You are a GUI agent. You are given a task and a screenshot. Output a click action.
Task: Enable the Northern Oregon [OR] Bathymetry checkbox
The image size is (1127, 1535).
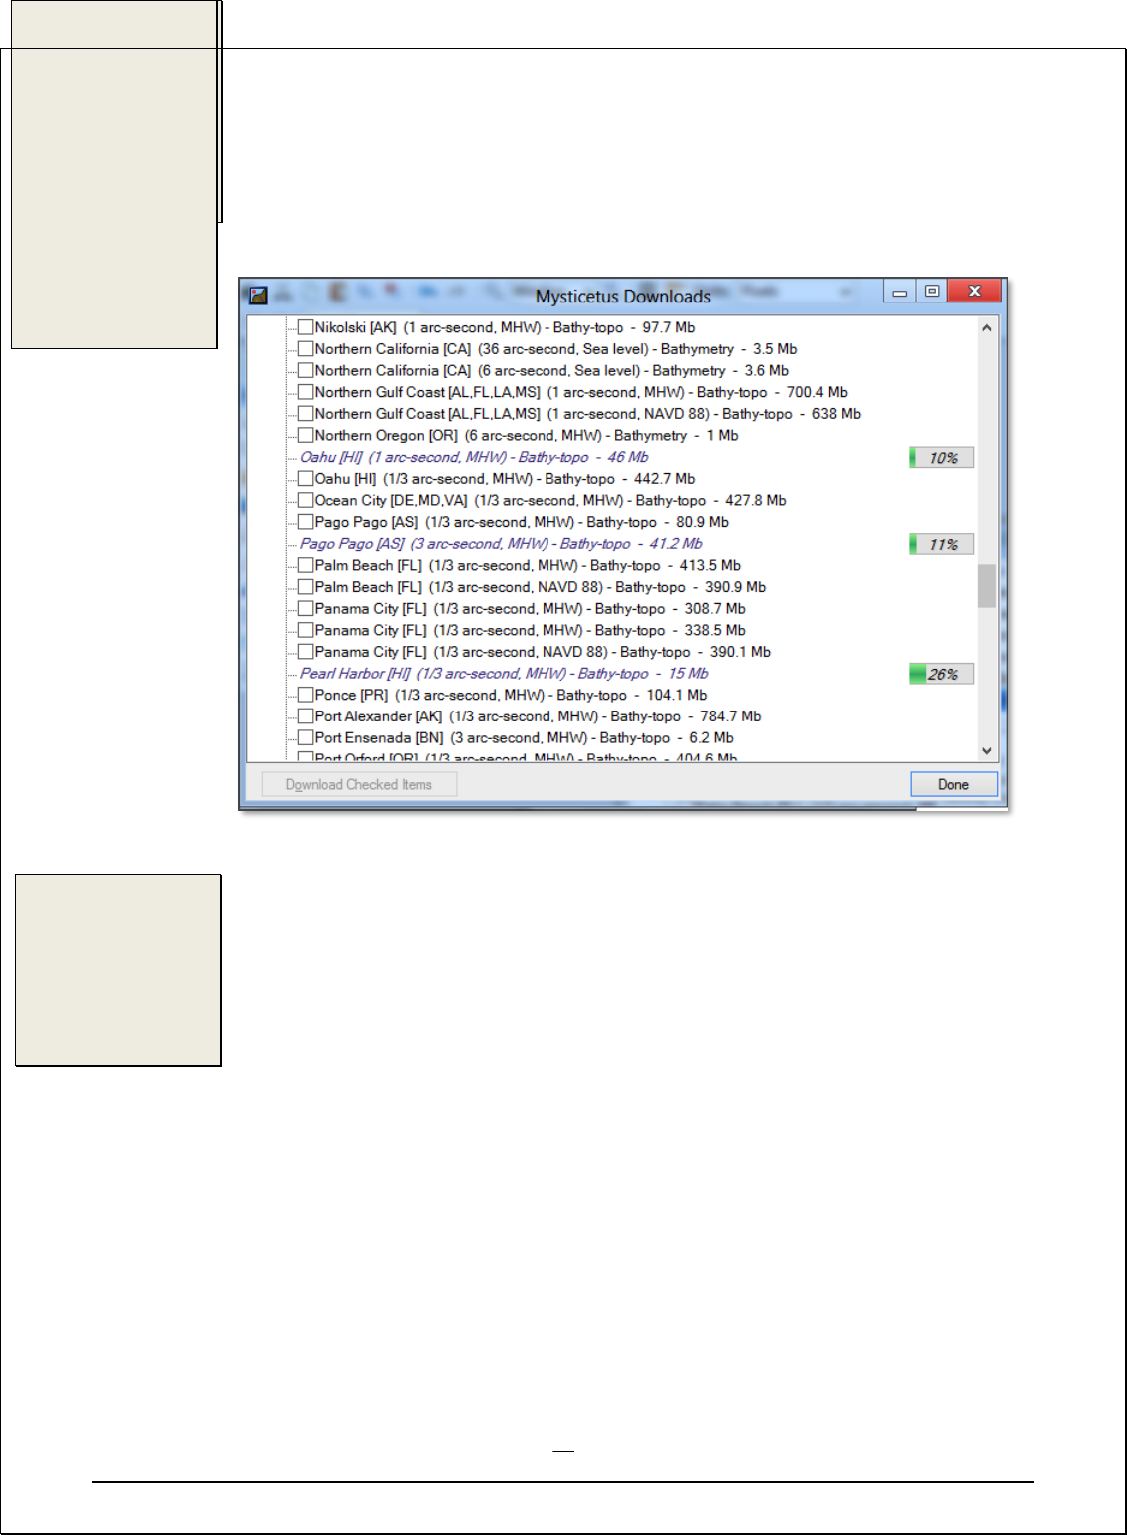coord(306,435)
